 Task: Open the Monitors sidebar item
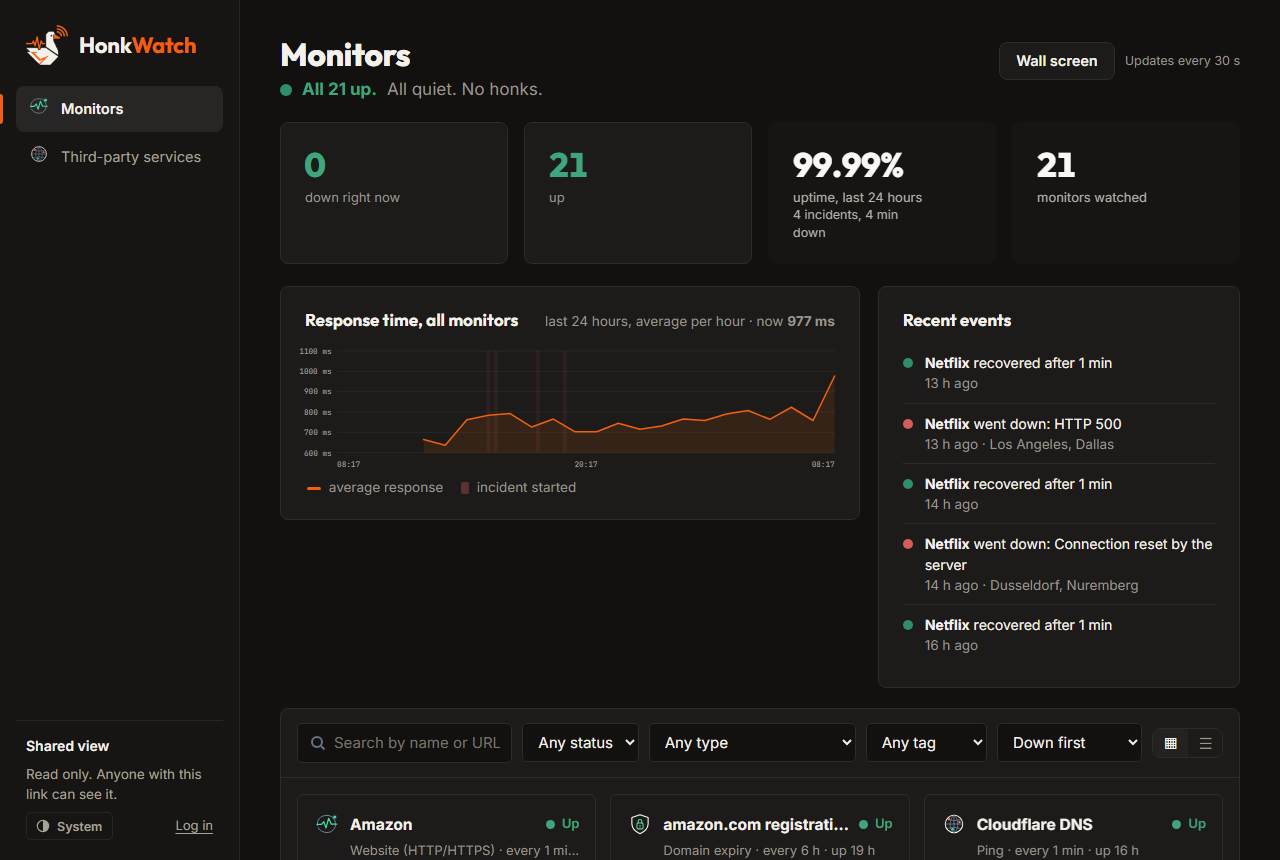point(119,109)
